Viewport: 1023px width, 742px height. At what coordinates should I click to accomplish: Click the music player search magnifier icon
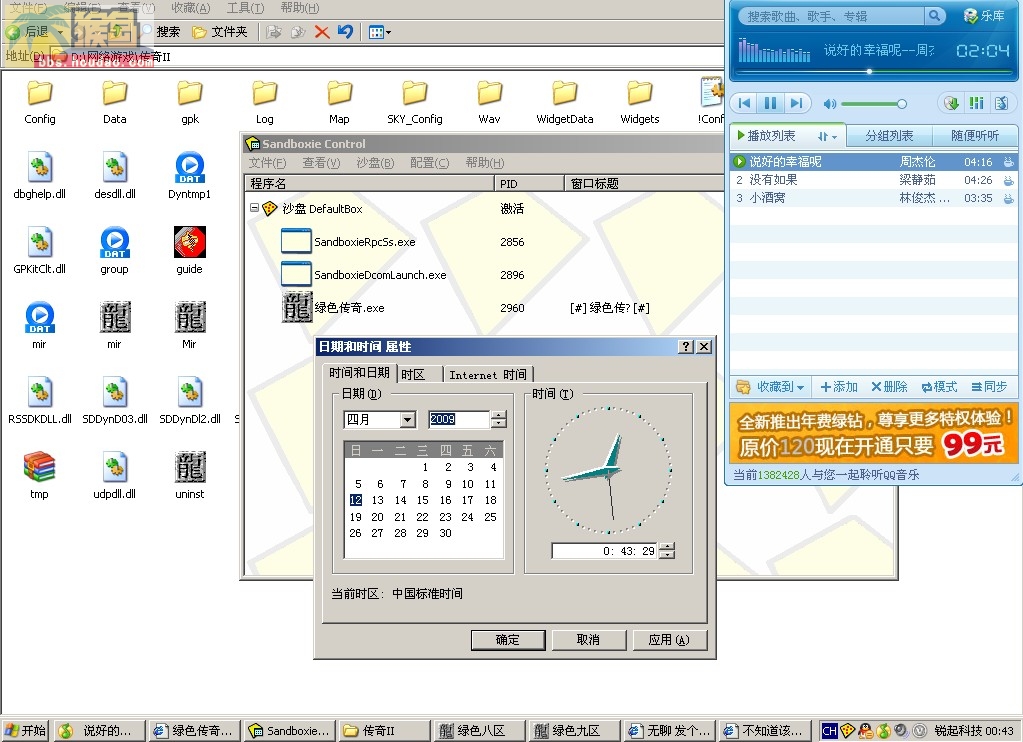[x=934, y=16]
